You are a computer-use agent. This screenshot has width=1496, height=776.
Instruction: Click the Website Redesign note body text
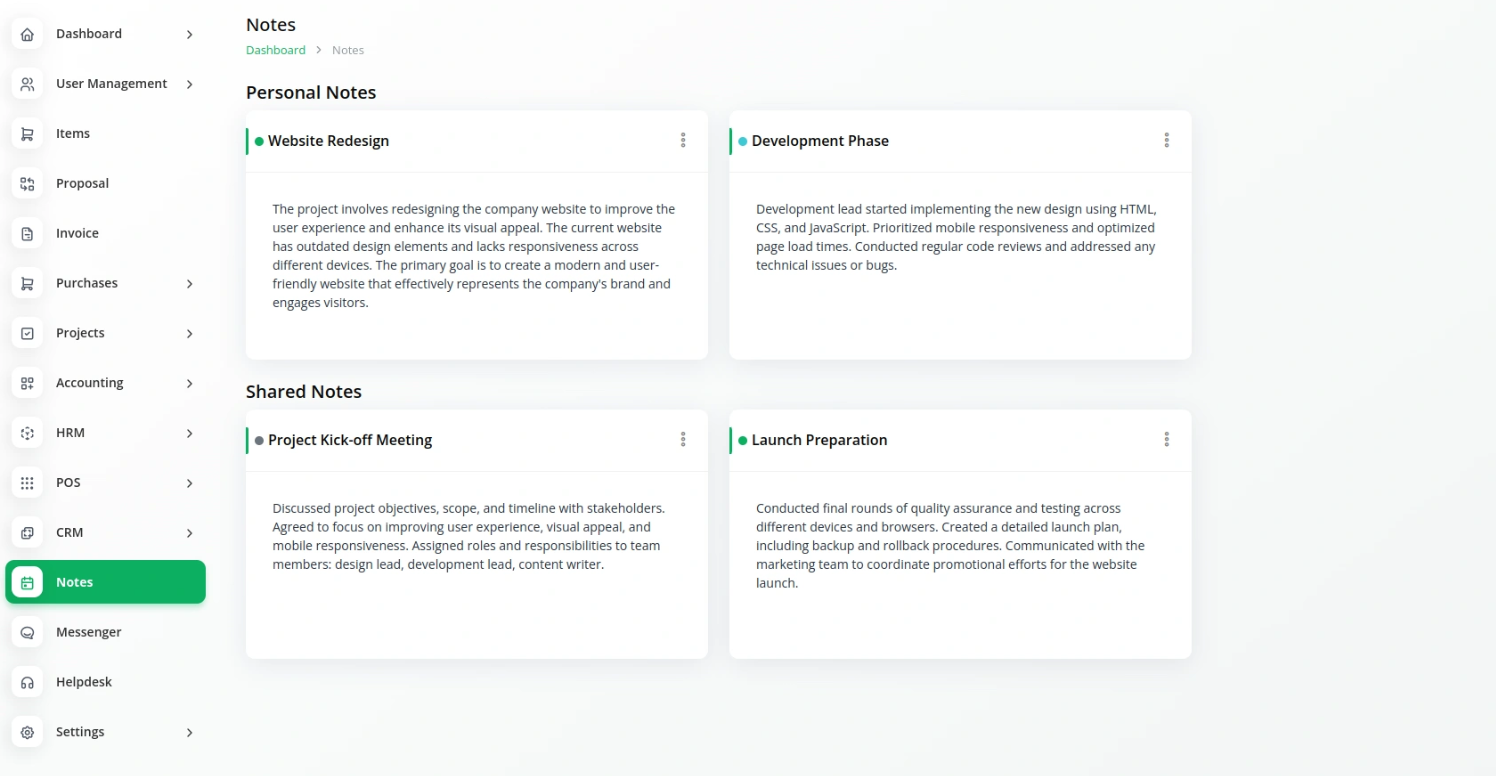coord(474,256)
